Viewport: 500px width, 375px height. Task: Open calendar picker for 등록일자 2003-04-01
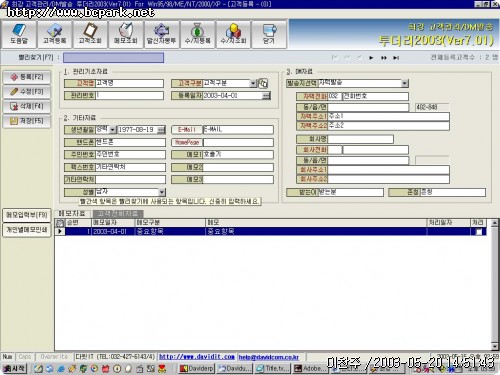(x=266, y=96)
